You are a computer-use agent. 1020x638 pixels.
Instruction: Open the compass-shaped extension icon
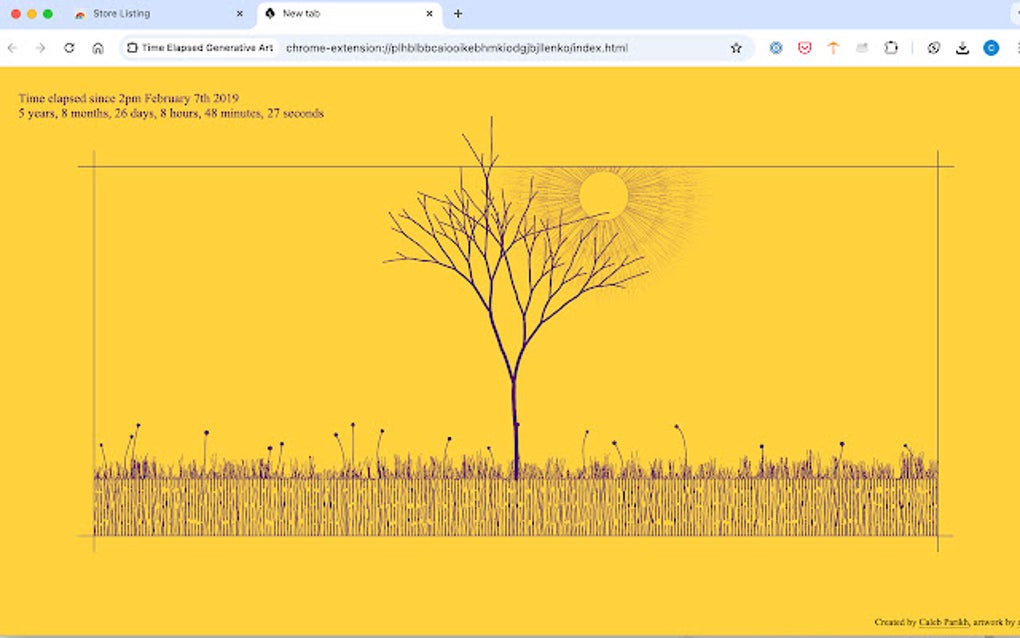point(933,47)
